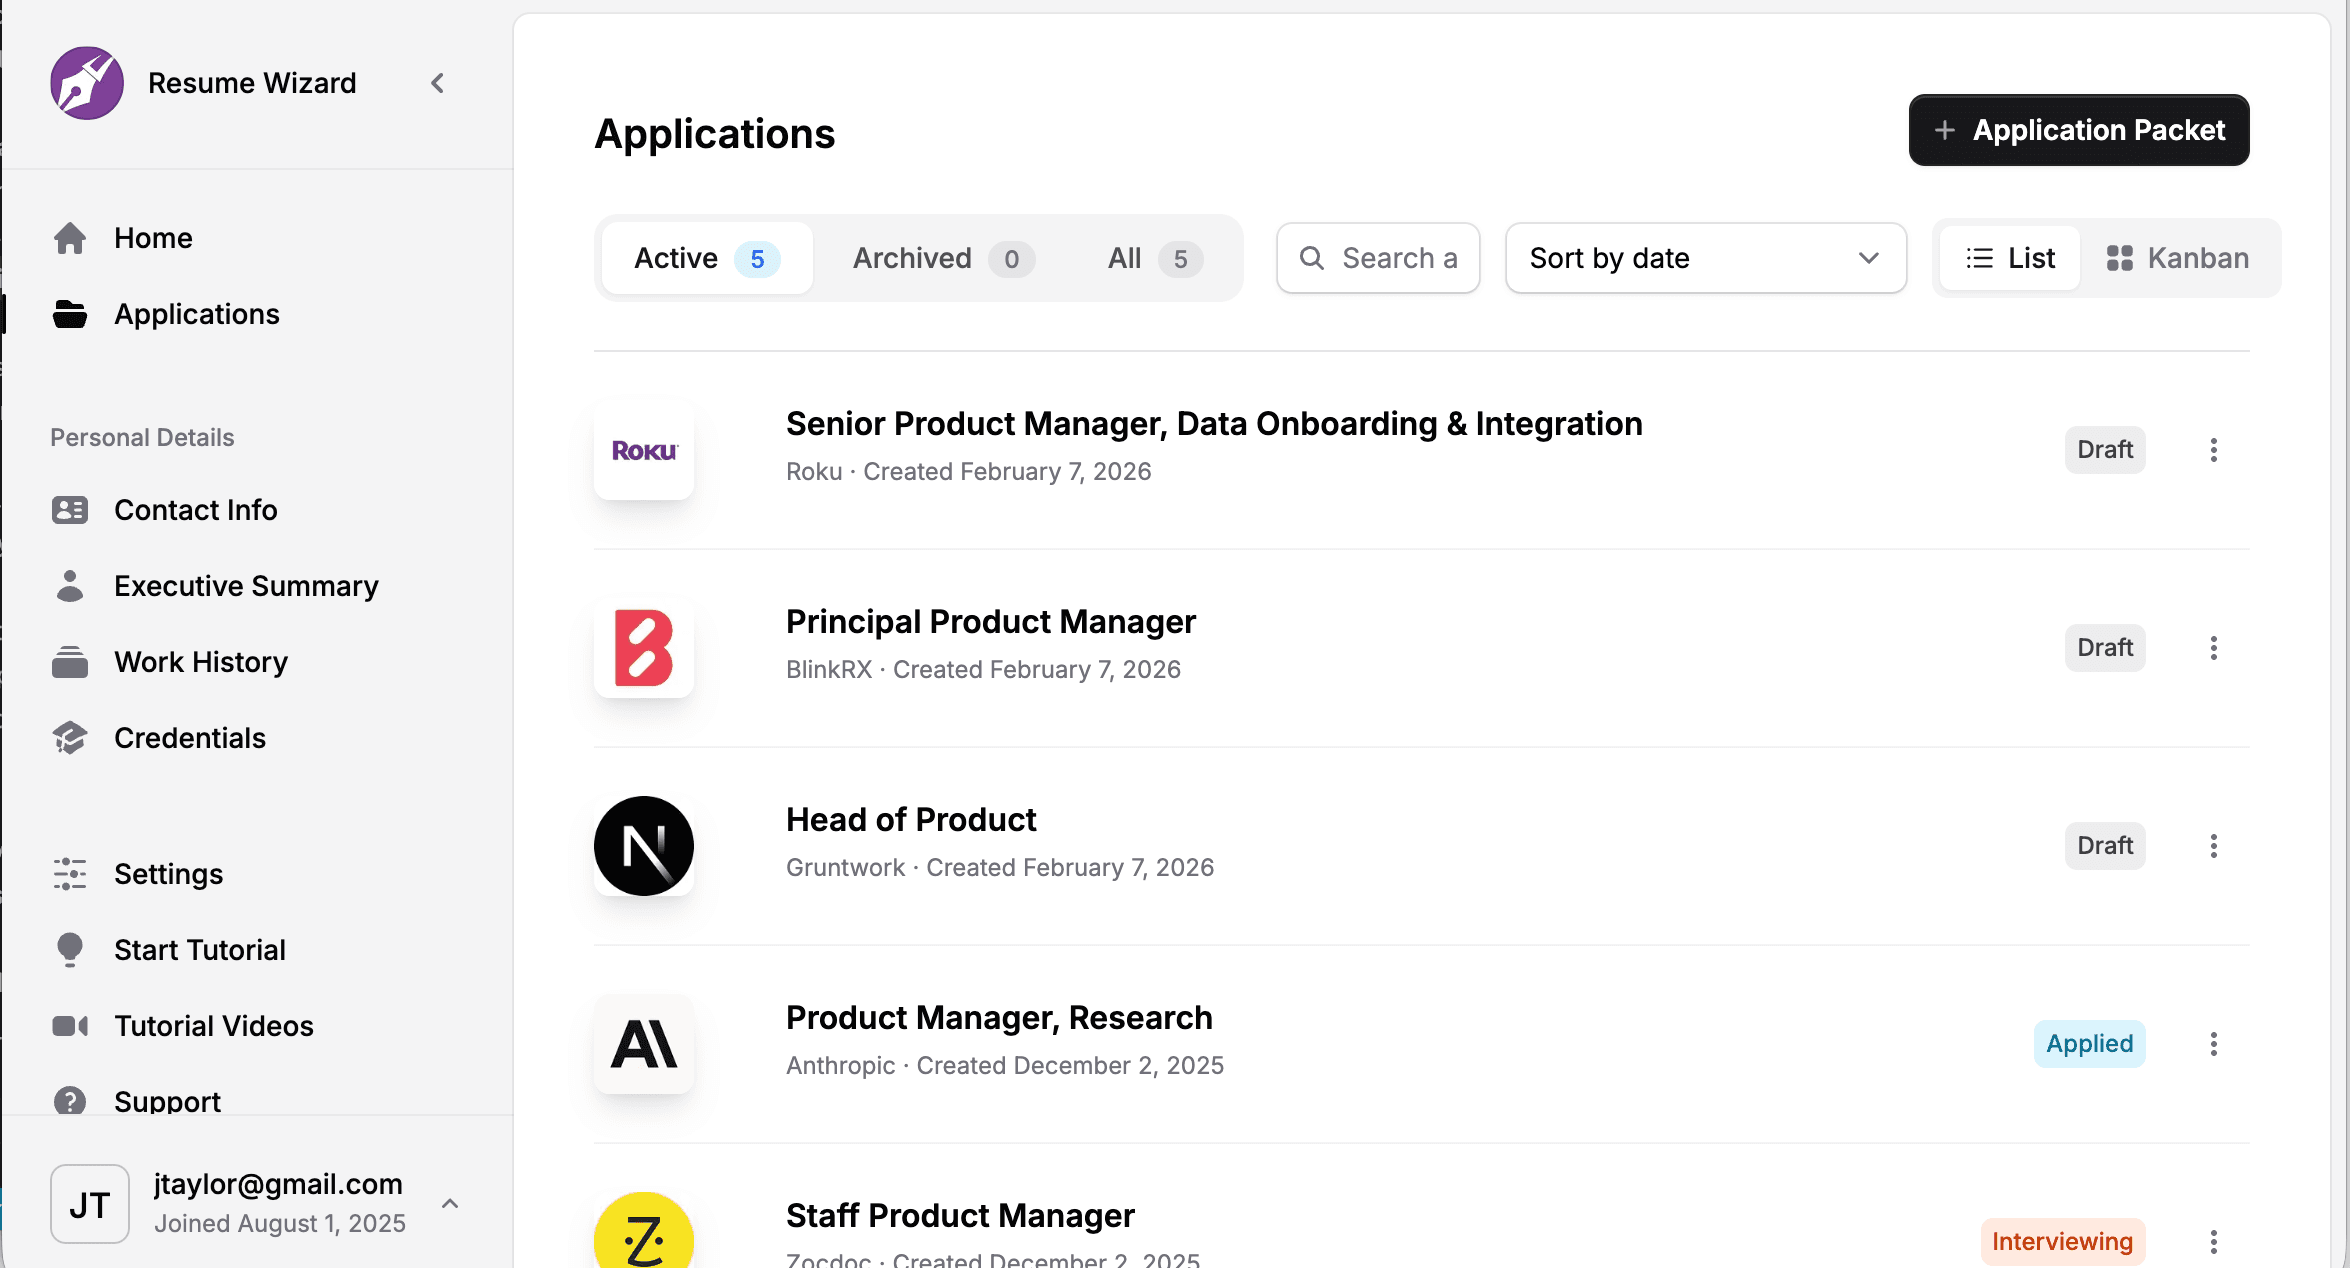2350x1268 pixels.
Task: Click the Applied status badge
Action: (x=2090, y=1044)
